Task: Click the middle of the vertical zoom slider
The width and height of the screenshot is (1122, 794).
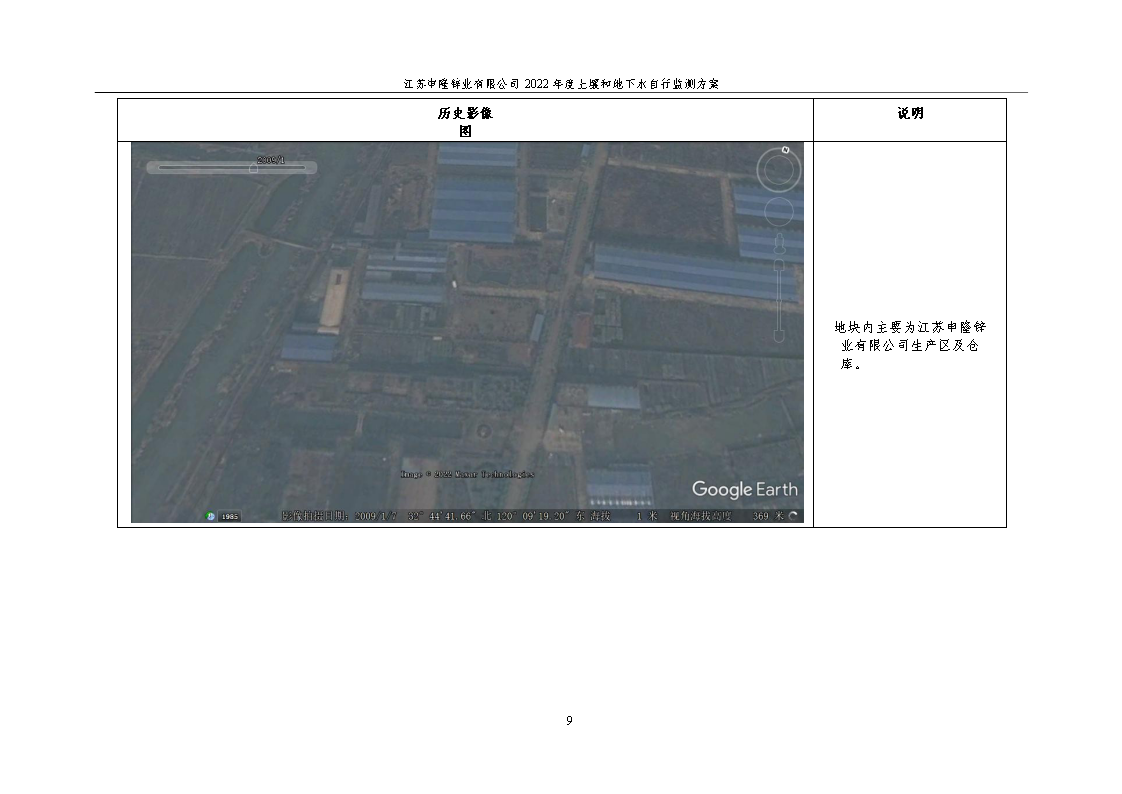Action: pyautogui.click(x=779, y=300)
